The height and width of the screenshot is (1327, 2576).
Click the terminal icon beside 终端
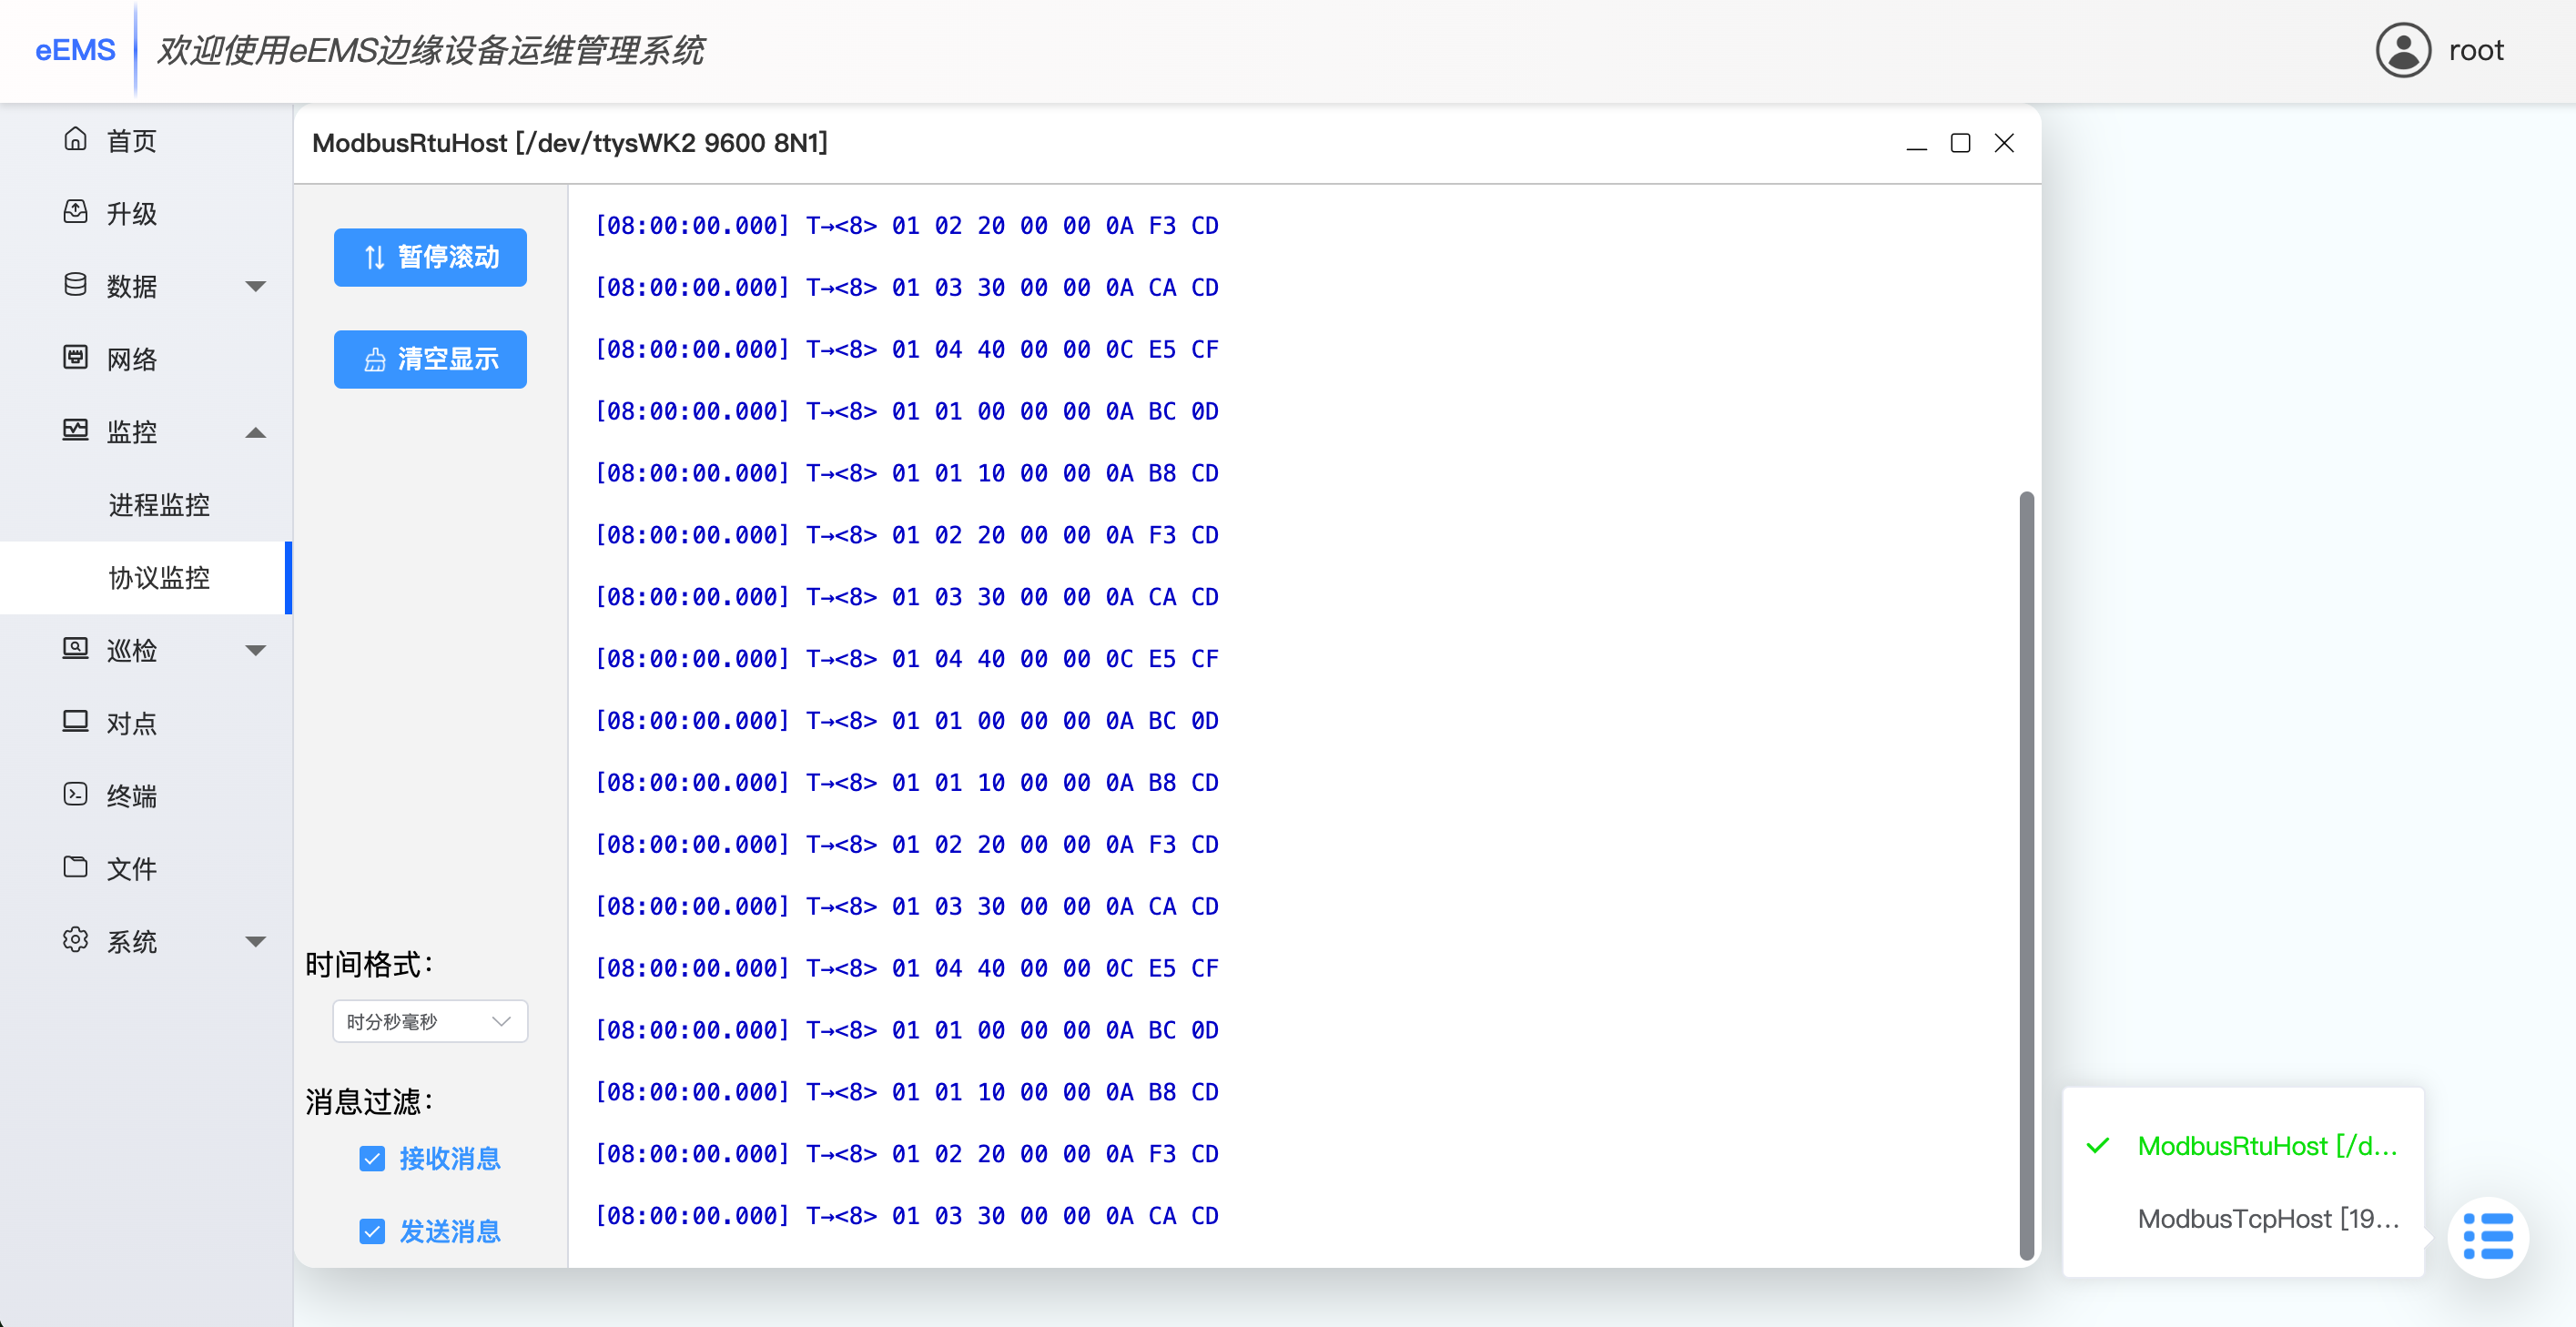pos(75,795)
